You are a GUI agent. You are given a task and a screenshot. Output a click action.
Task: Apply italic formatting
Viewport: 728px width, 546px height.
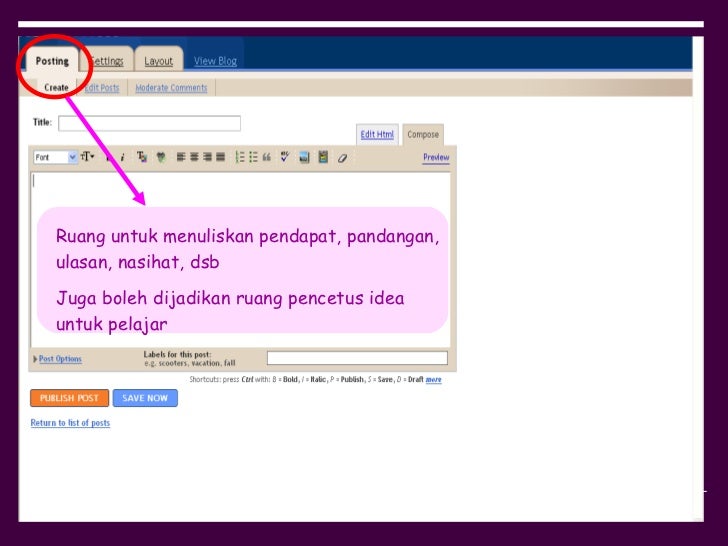point(123,157)
